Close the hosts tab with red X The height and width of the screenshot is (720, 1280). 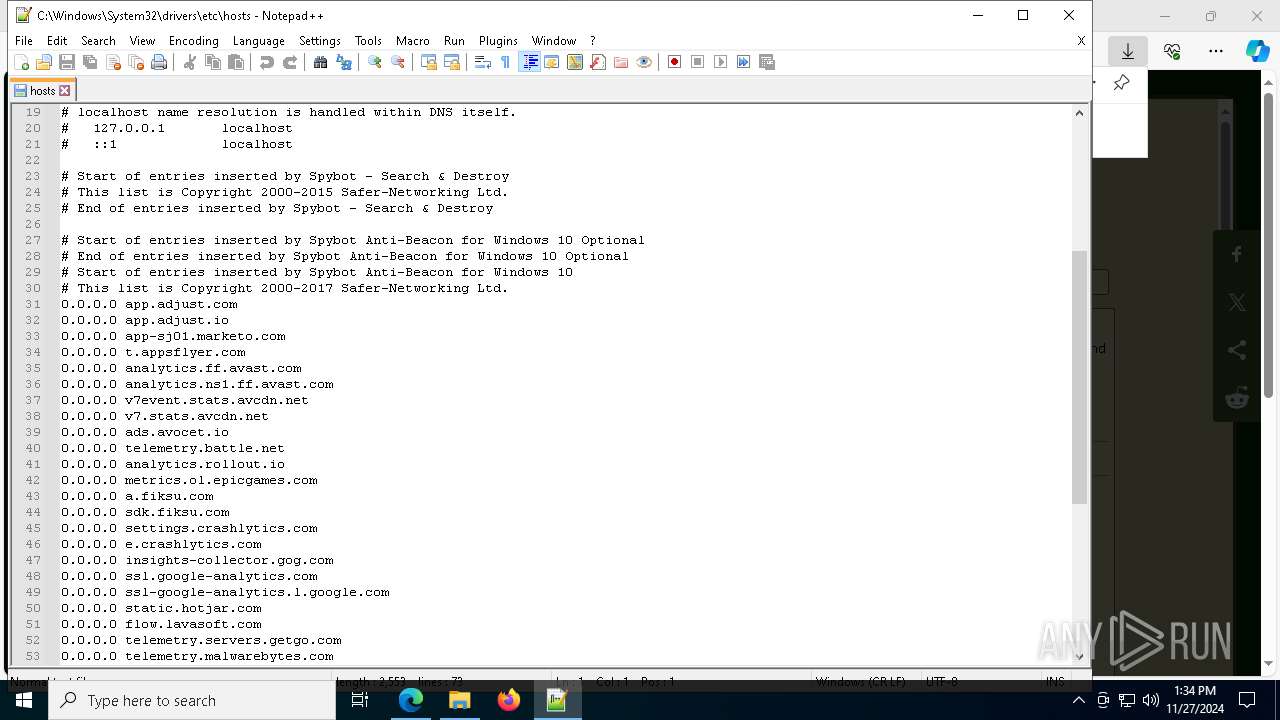click(65, 90)
